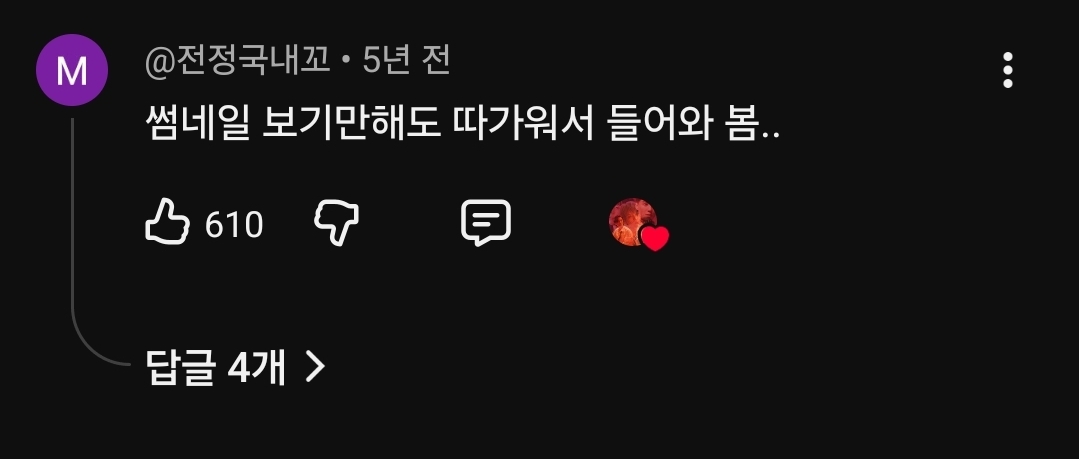
Task: Tap the creator's small circular avatar
Action: tap(632, 222)
